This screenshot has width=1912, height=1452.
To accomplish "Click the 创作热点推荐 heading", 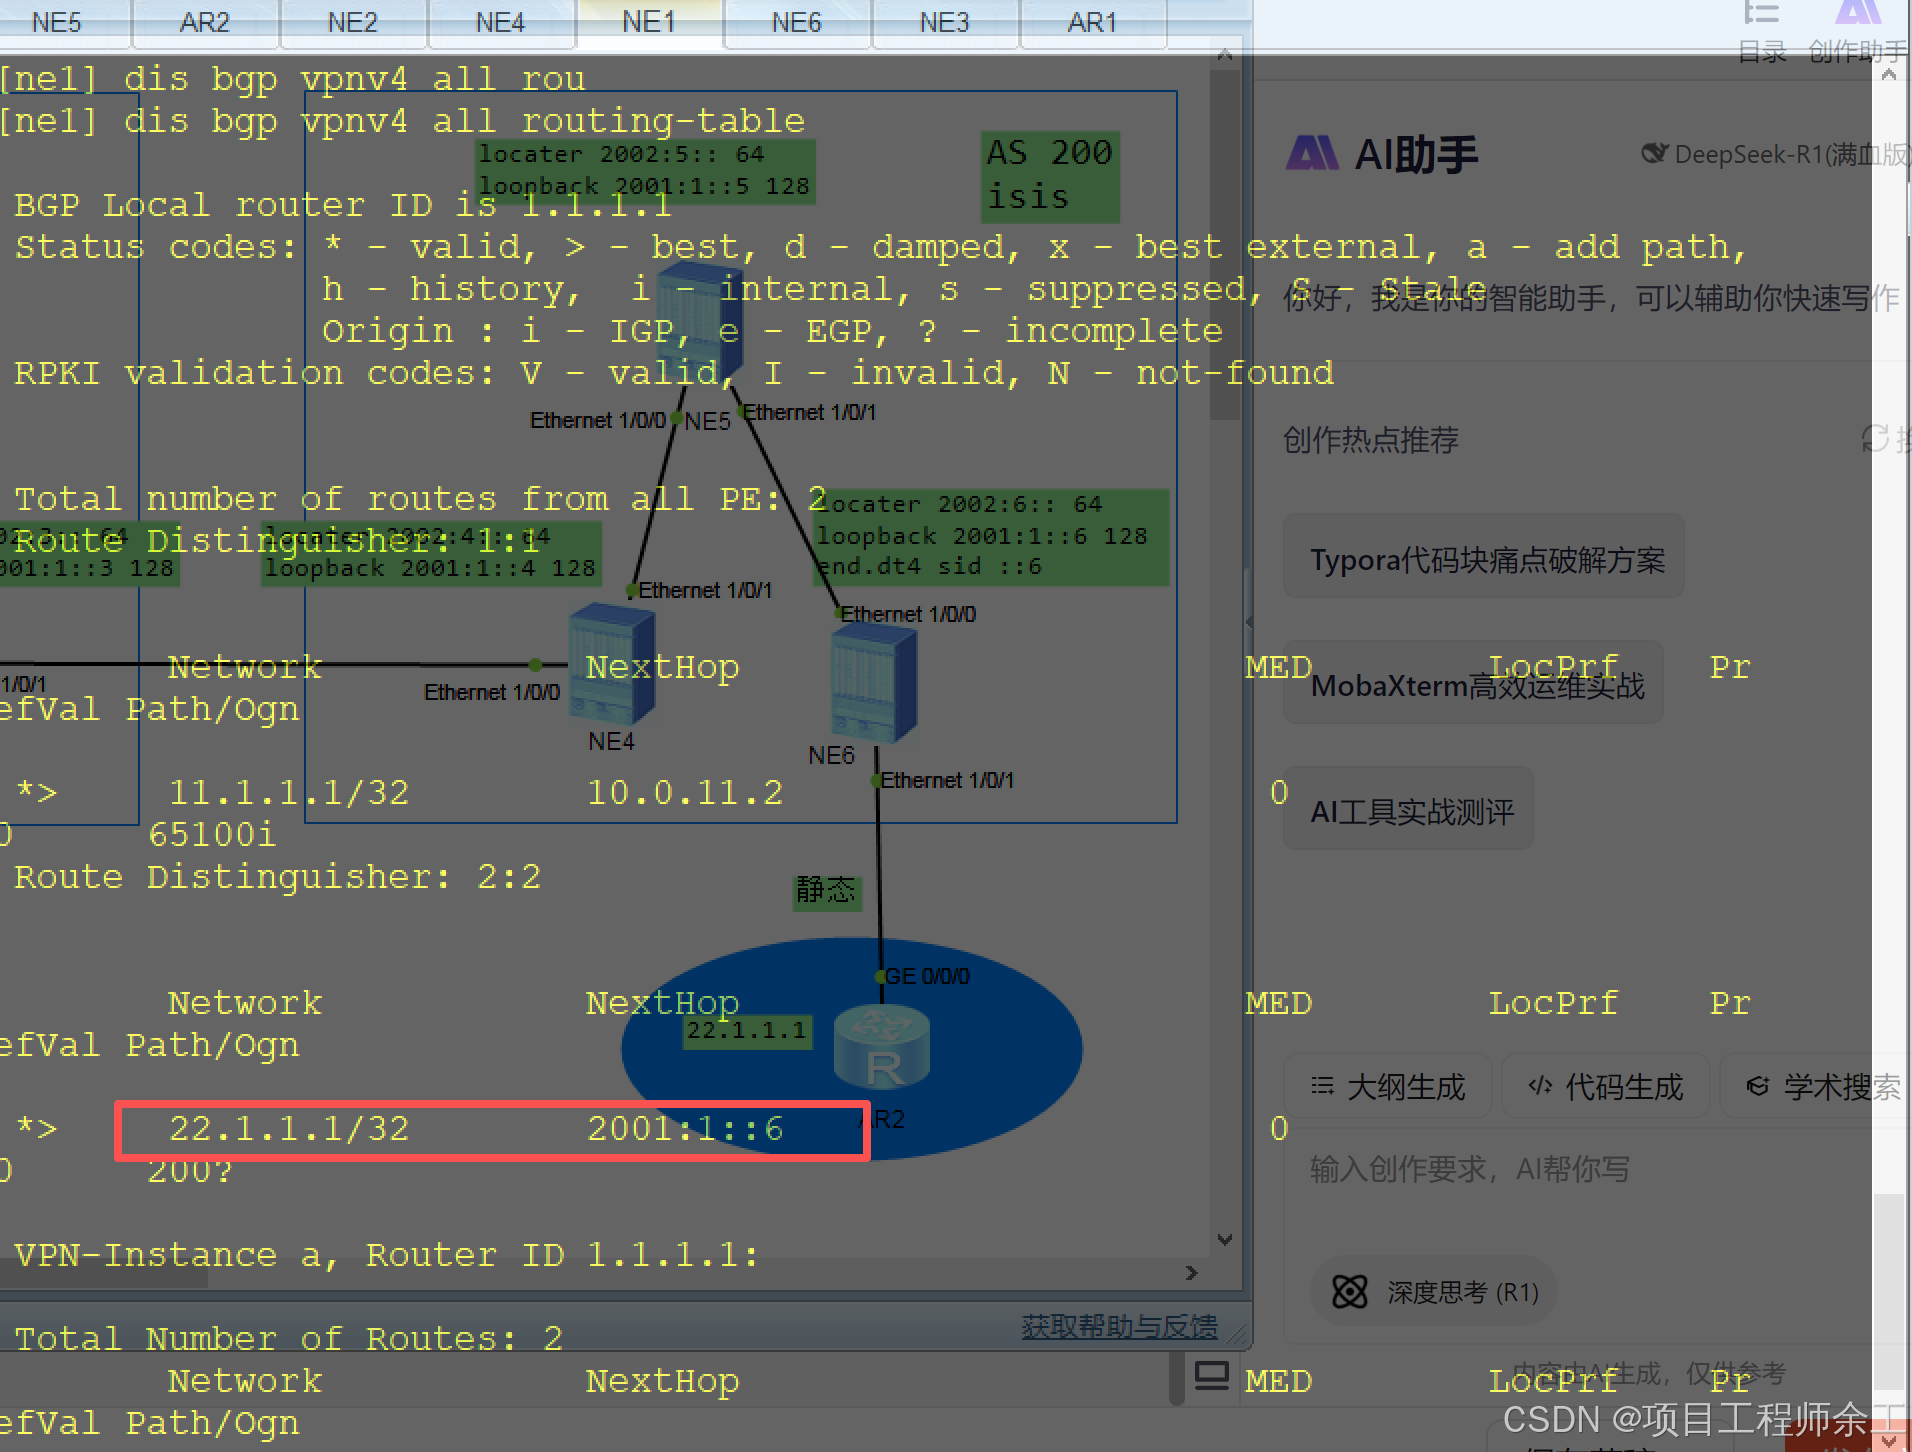I will [x=1370, y=439].
